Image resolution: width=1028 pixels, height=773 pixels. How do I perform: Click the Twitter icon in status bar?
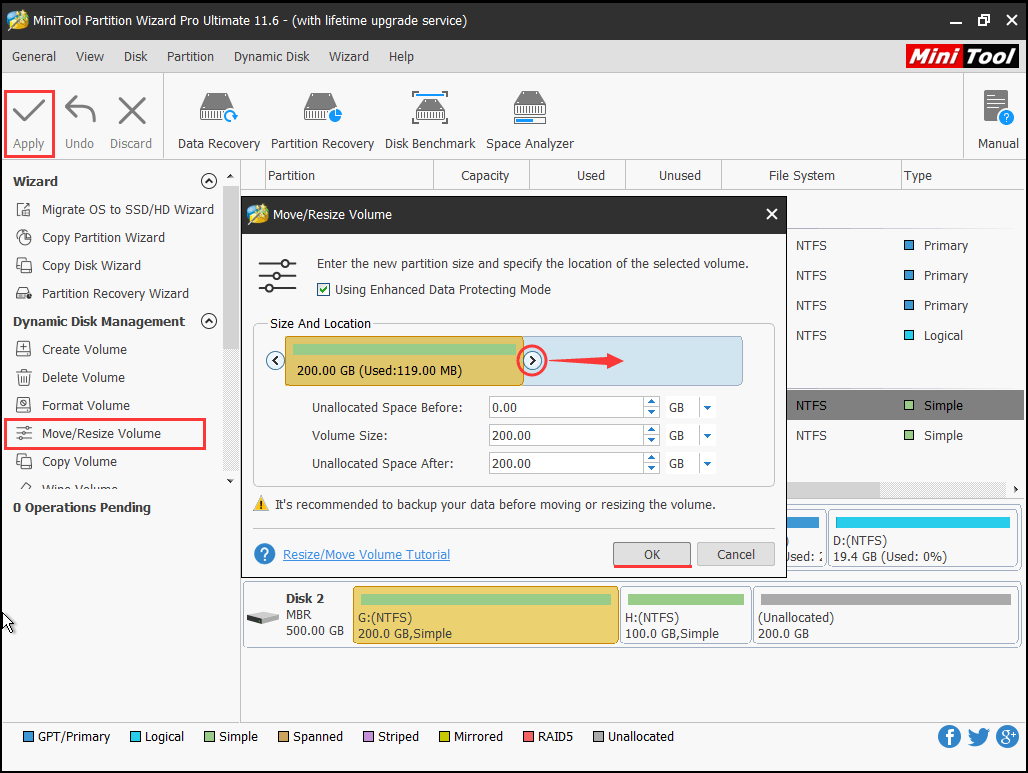tap(978, 736)
